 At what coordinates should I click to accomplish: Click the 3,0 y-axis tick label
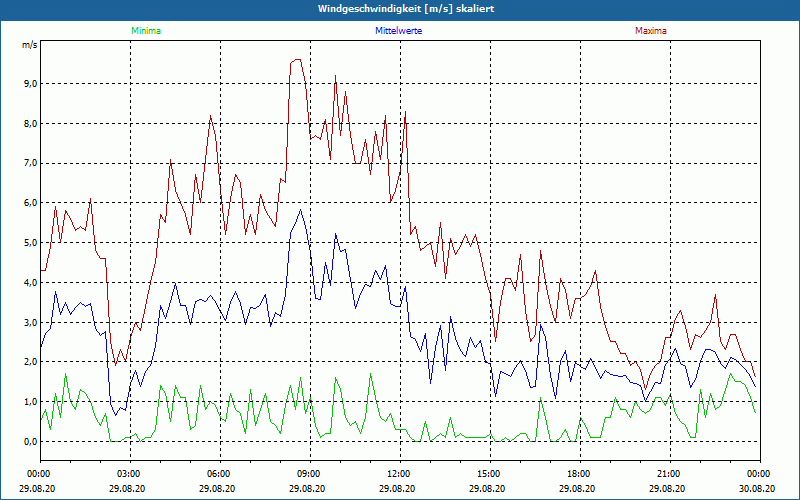coord(29,322)
